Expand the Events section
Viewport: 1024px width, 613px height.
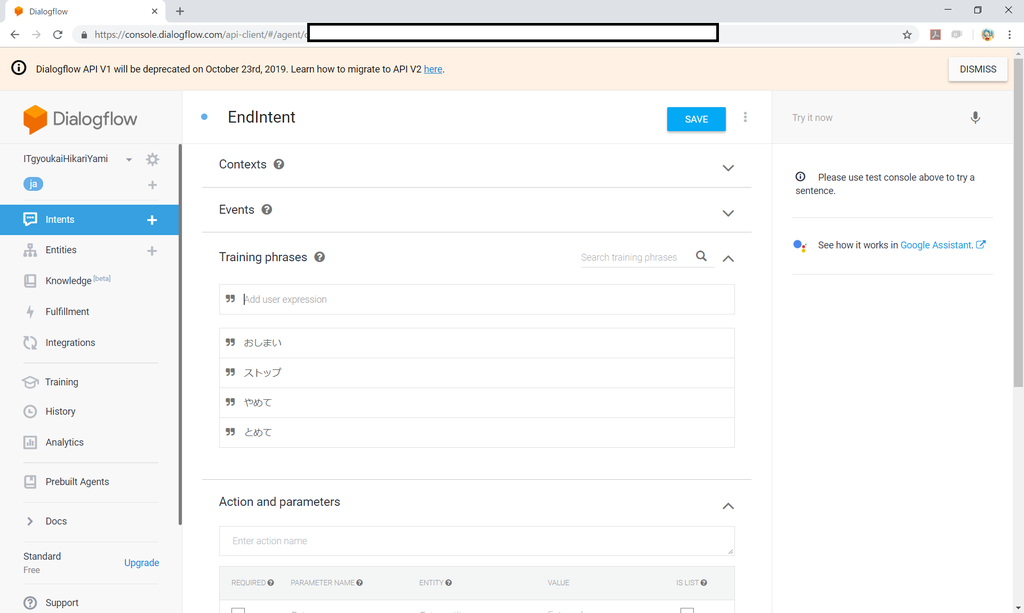[x=728, y=213]
